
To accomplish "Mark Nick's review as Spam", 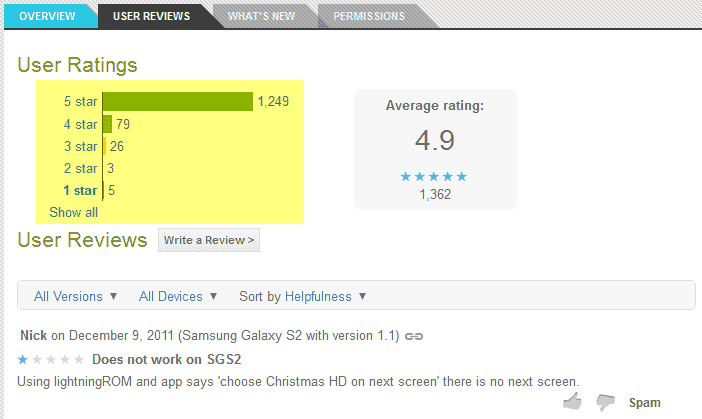I will 644,402.
